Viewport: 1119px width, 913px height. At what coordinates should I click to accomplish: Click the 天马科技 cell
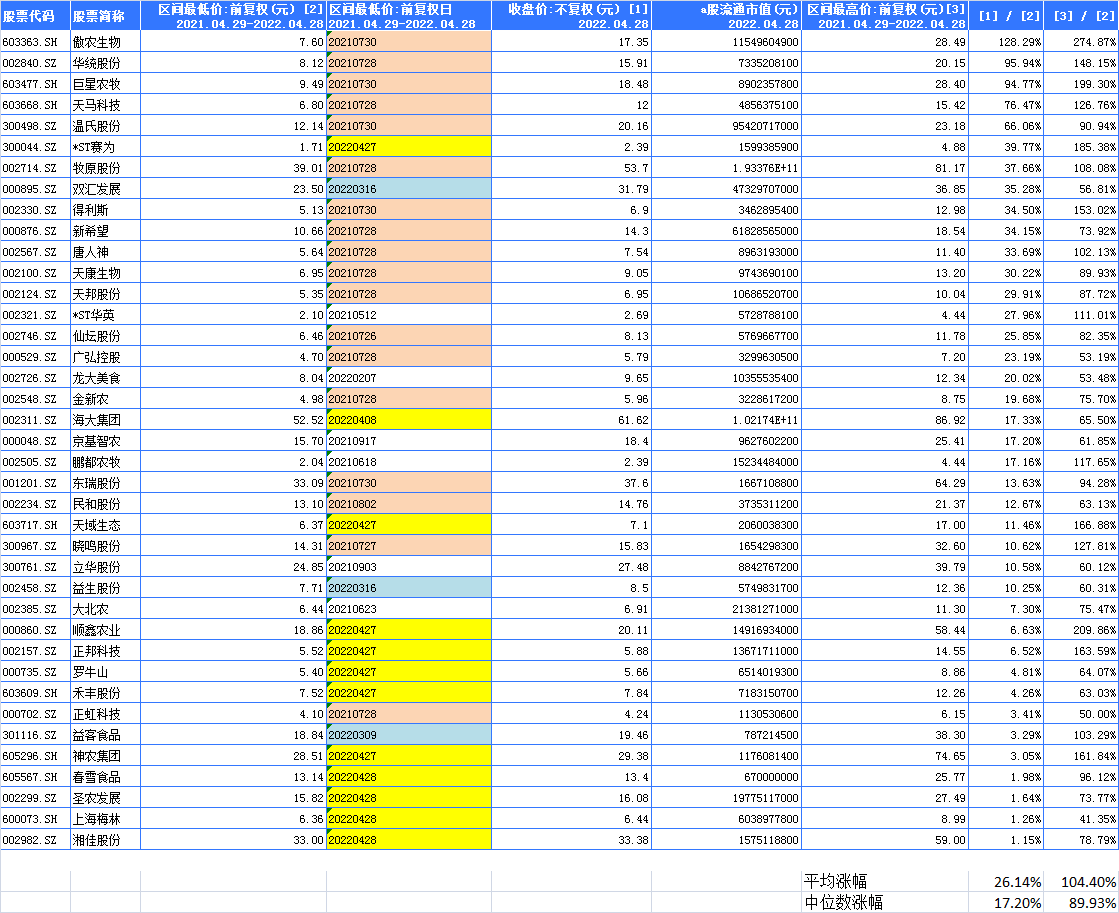(106, 105)
